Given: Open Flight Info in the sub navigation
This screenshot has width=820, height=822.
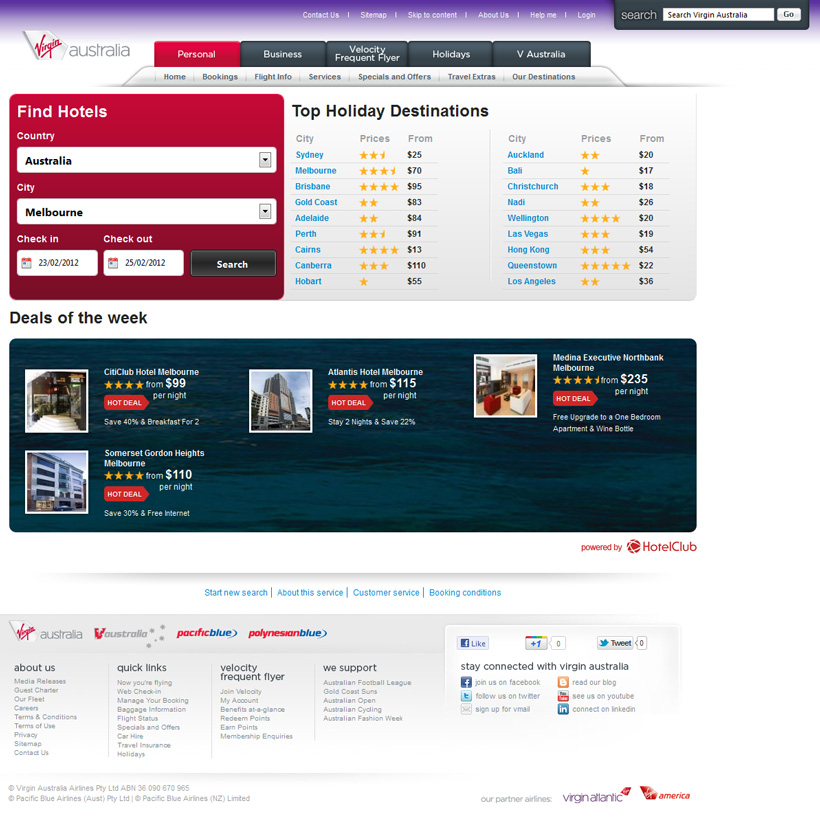Looking at the screenshot, I should [273, 77].
